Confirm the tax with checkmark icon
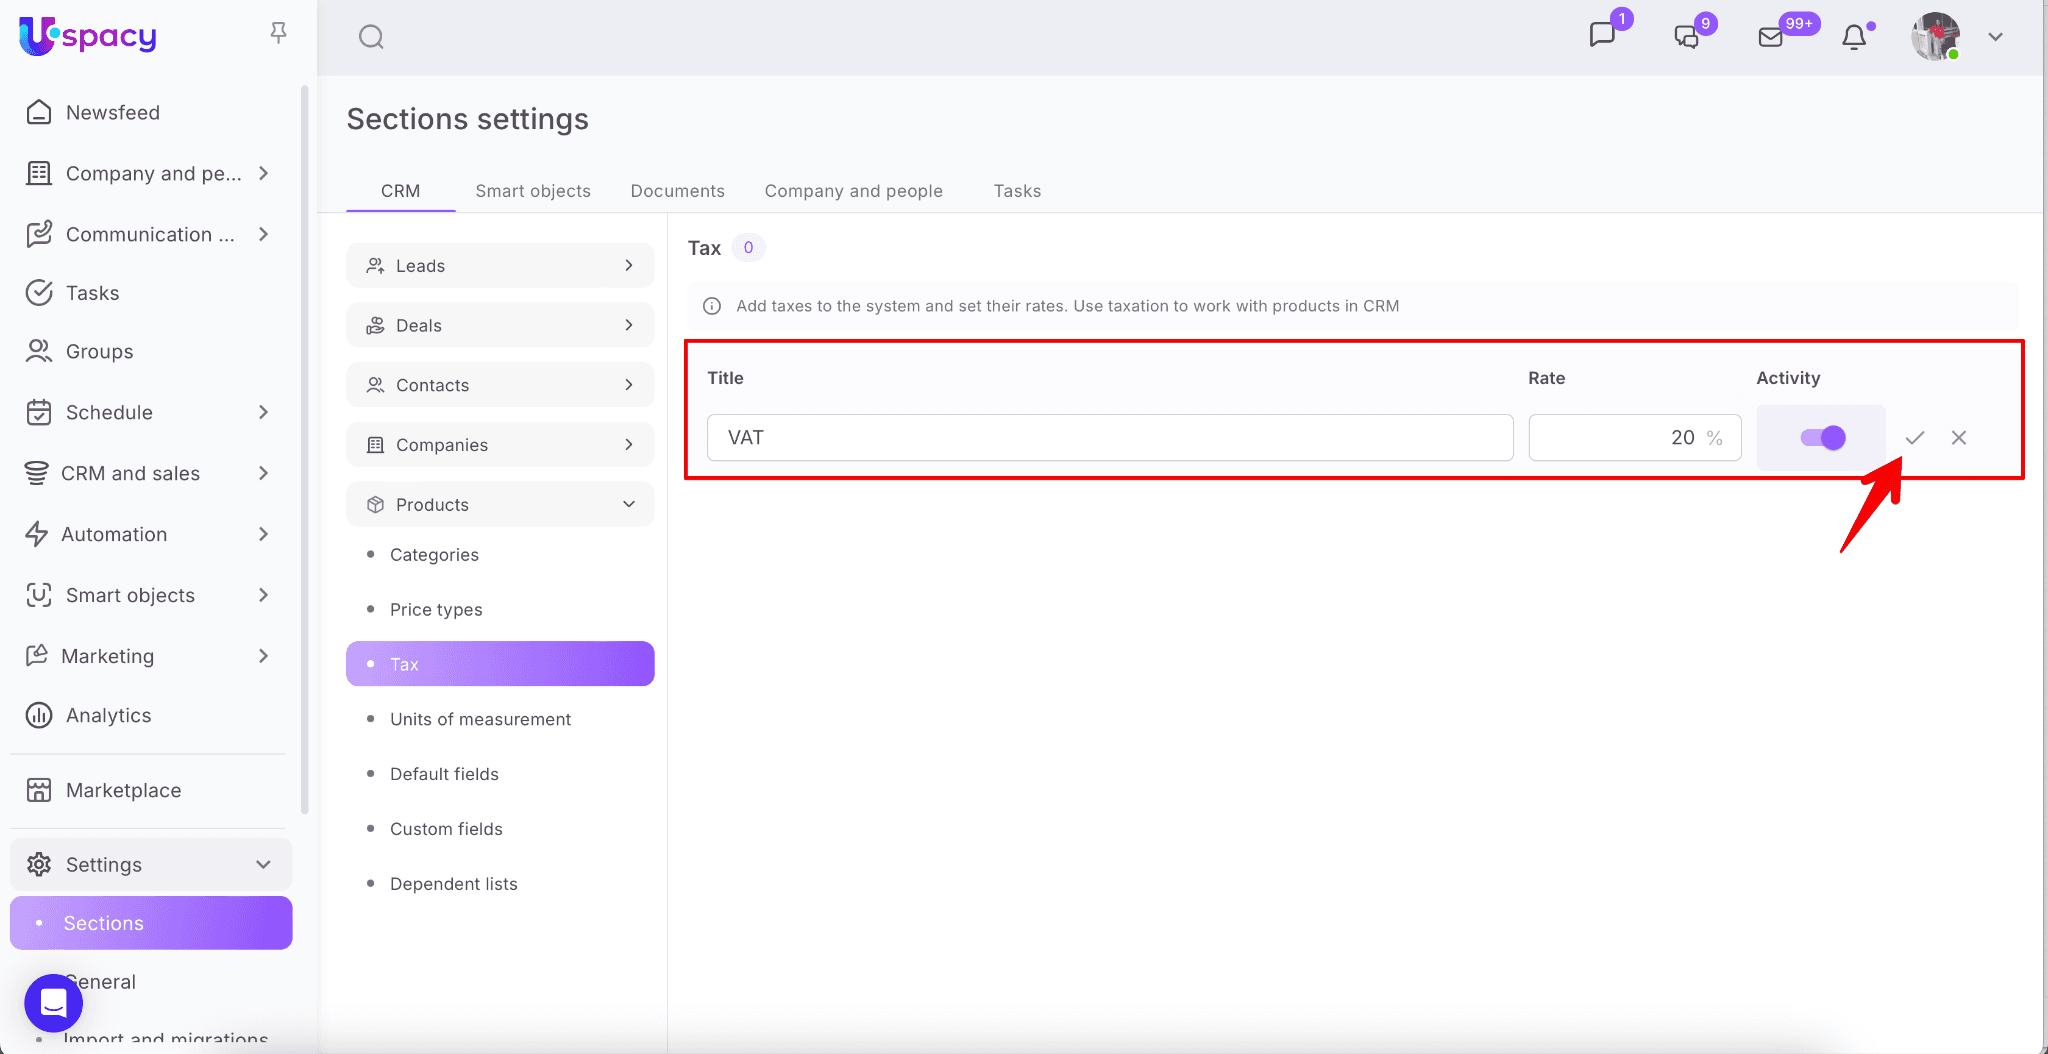 [x=1914, y=438]
